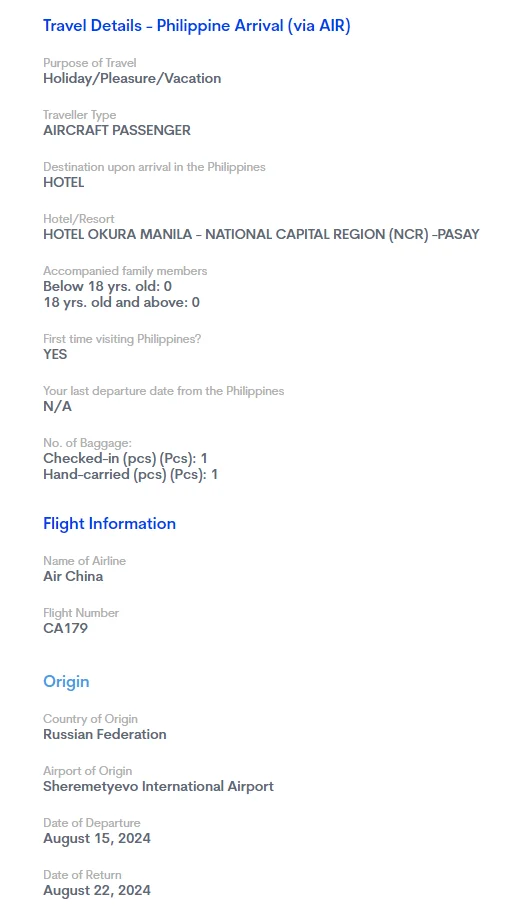Select the Holiday/Pleasure/Vacation purpose value

(x=132, y=78)
